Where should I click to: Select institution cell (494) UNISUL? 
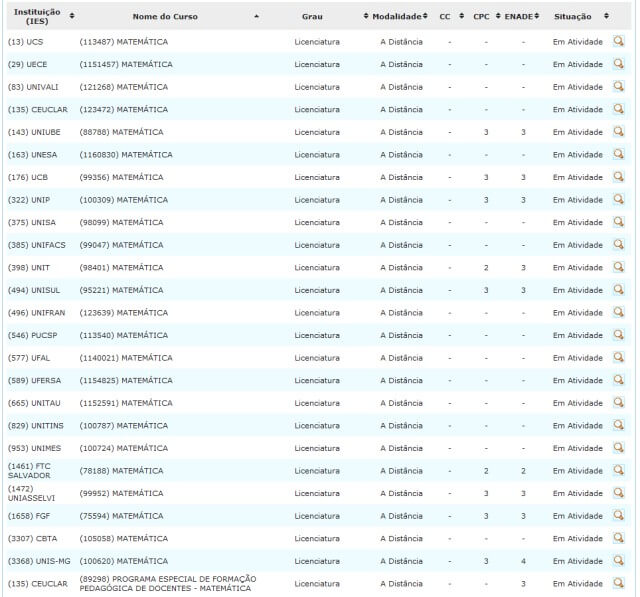[34, 290]
